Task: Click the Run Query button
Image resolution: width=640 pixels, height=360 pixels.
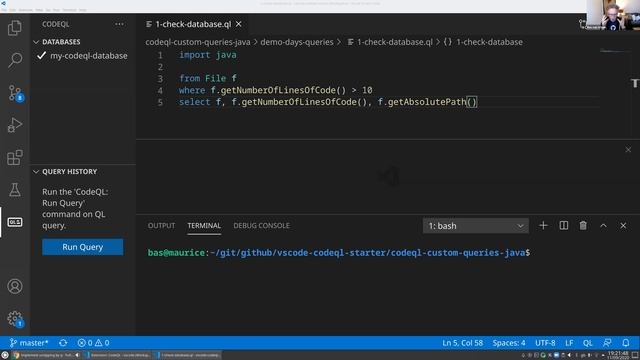Action: click(x=82, y=247)
